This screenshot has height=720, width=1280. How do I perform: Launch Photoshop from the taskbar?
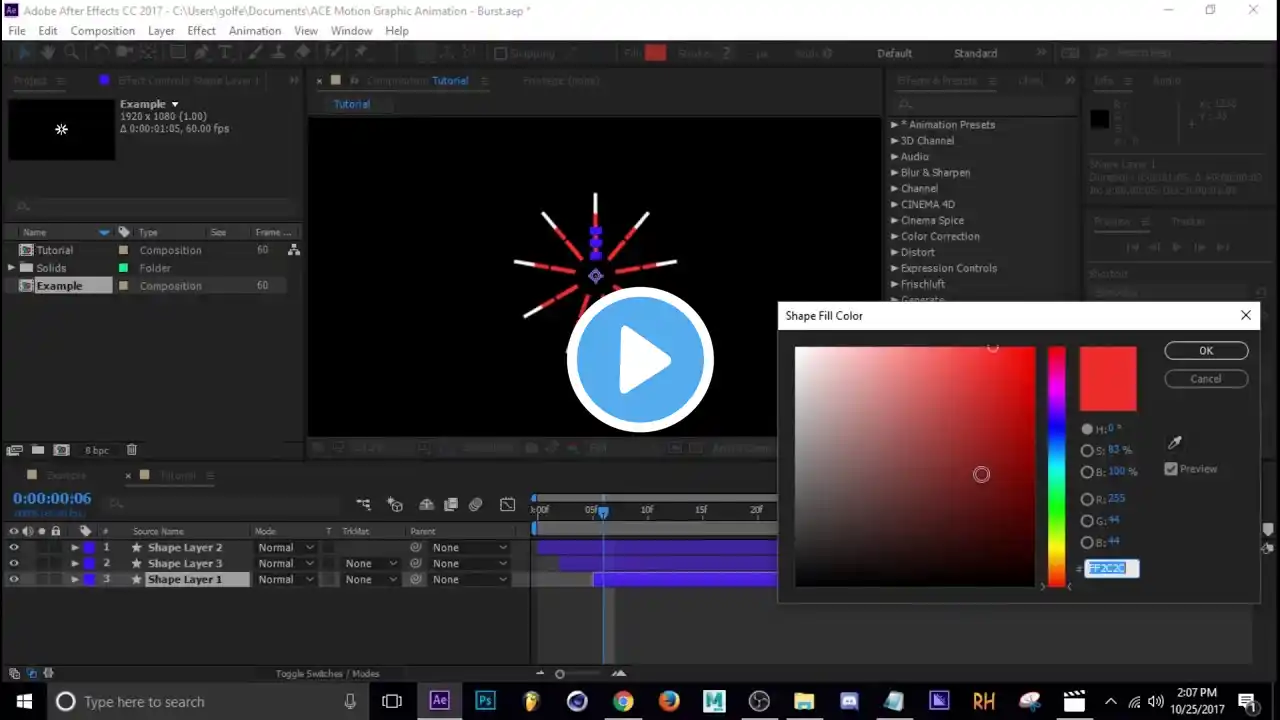click(485, 701)
